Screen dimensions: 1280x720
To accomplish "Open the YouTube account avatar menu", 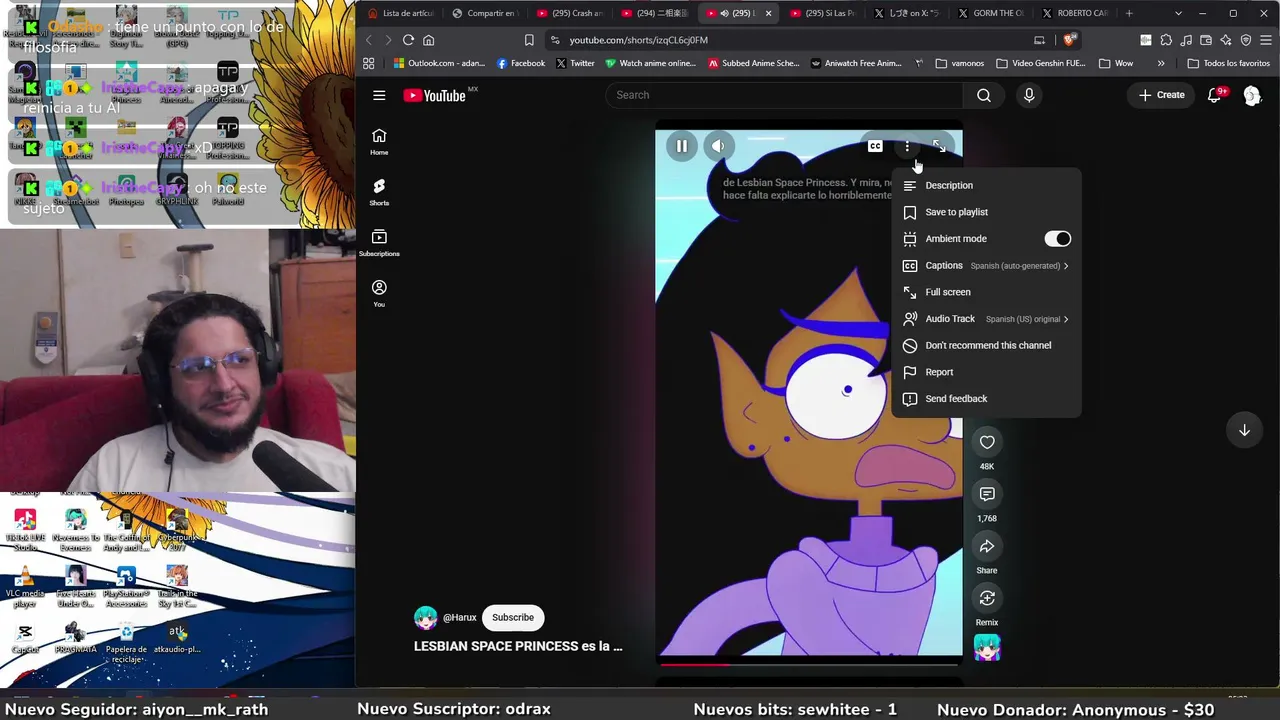I will point(1252,95).
